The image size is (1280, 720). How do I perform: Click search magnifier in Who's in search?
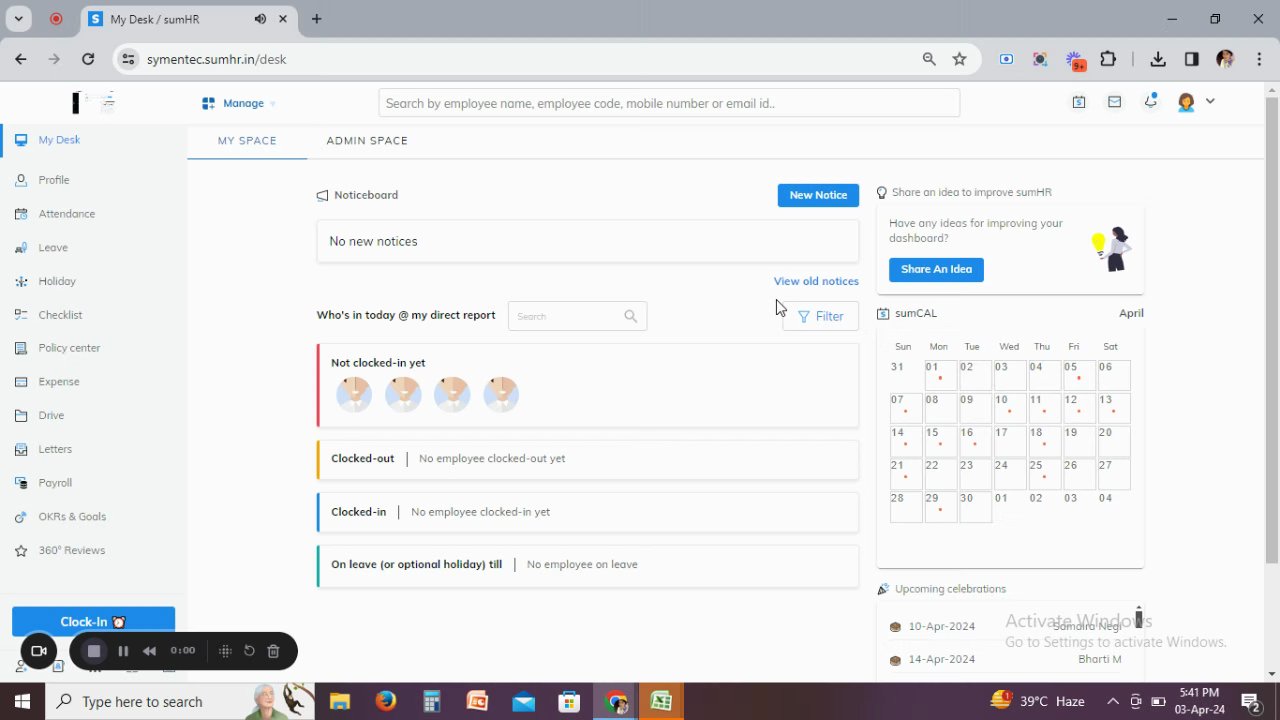pyautogui.click(x=630, y=316)
